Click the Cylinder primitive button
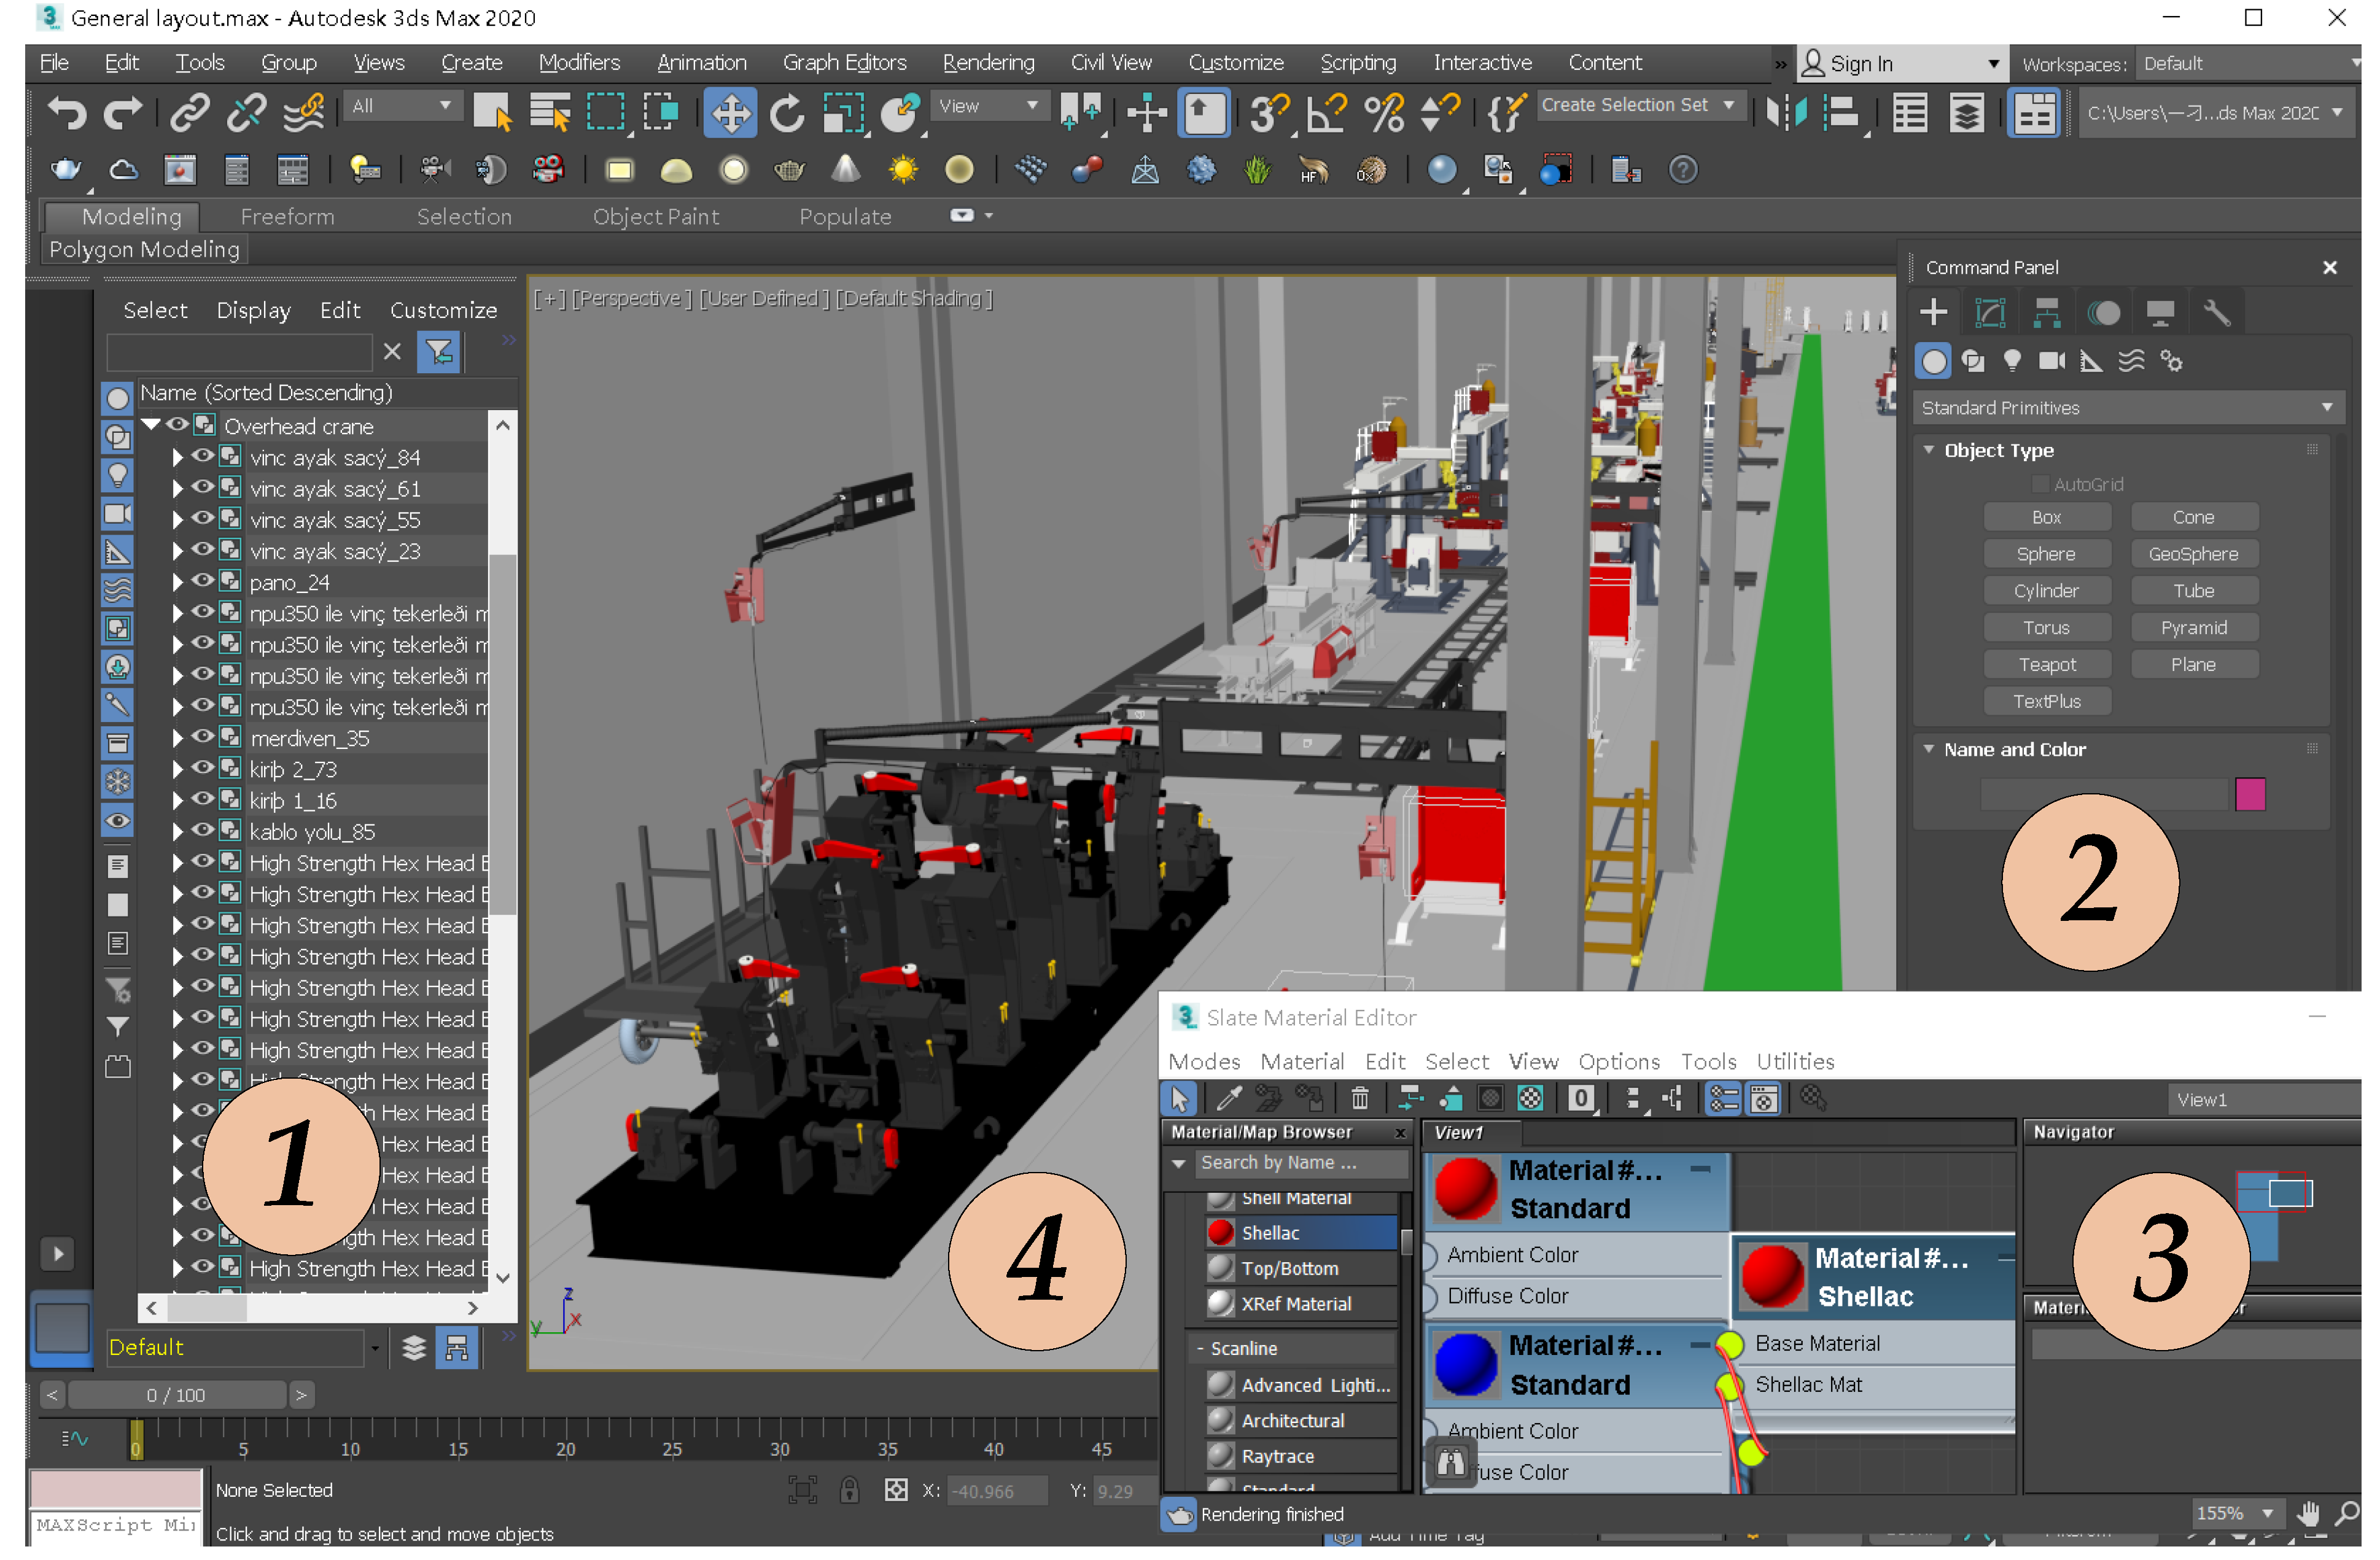This screenshot has width=2380, height=1560. coord(2046,591)
